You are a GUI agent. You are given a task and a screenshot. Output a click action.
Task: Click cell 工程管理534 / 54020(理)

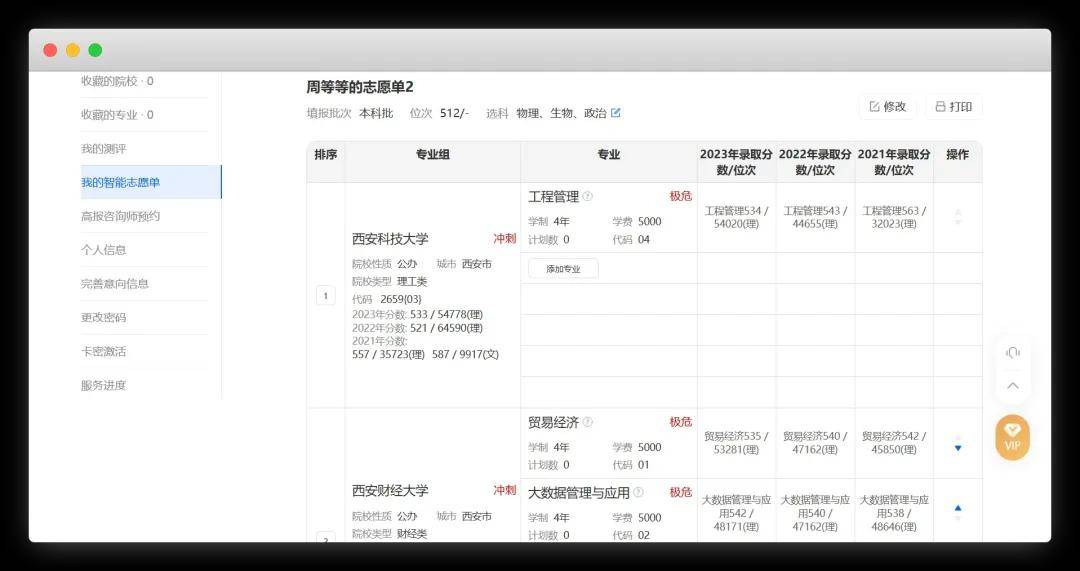[x=736, y=218]
